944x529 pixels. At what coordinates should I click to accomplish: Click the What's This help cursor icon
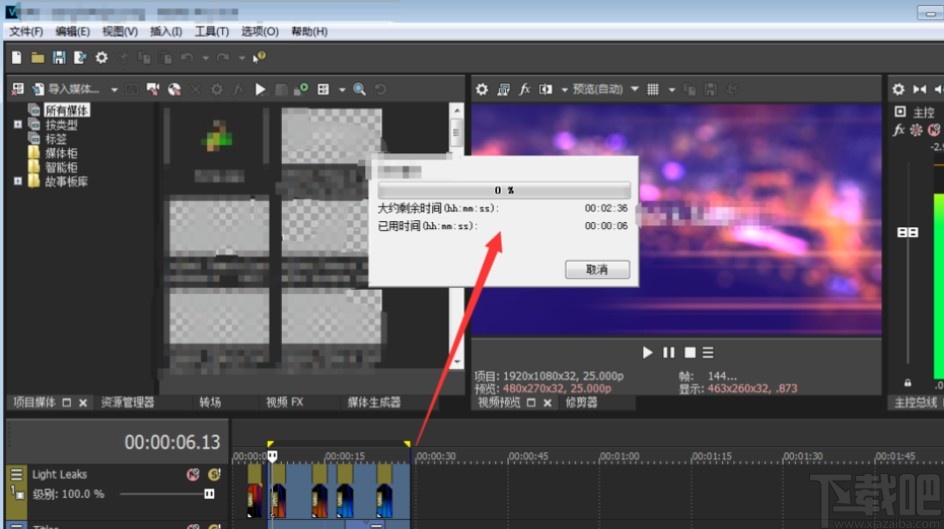pyautogui.click(x=259, y=57)
